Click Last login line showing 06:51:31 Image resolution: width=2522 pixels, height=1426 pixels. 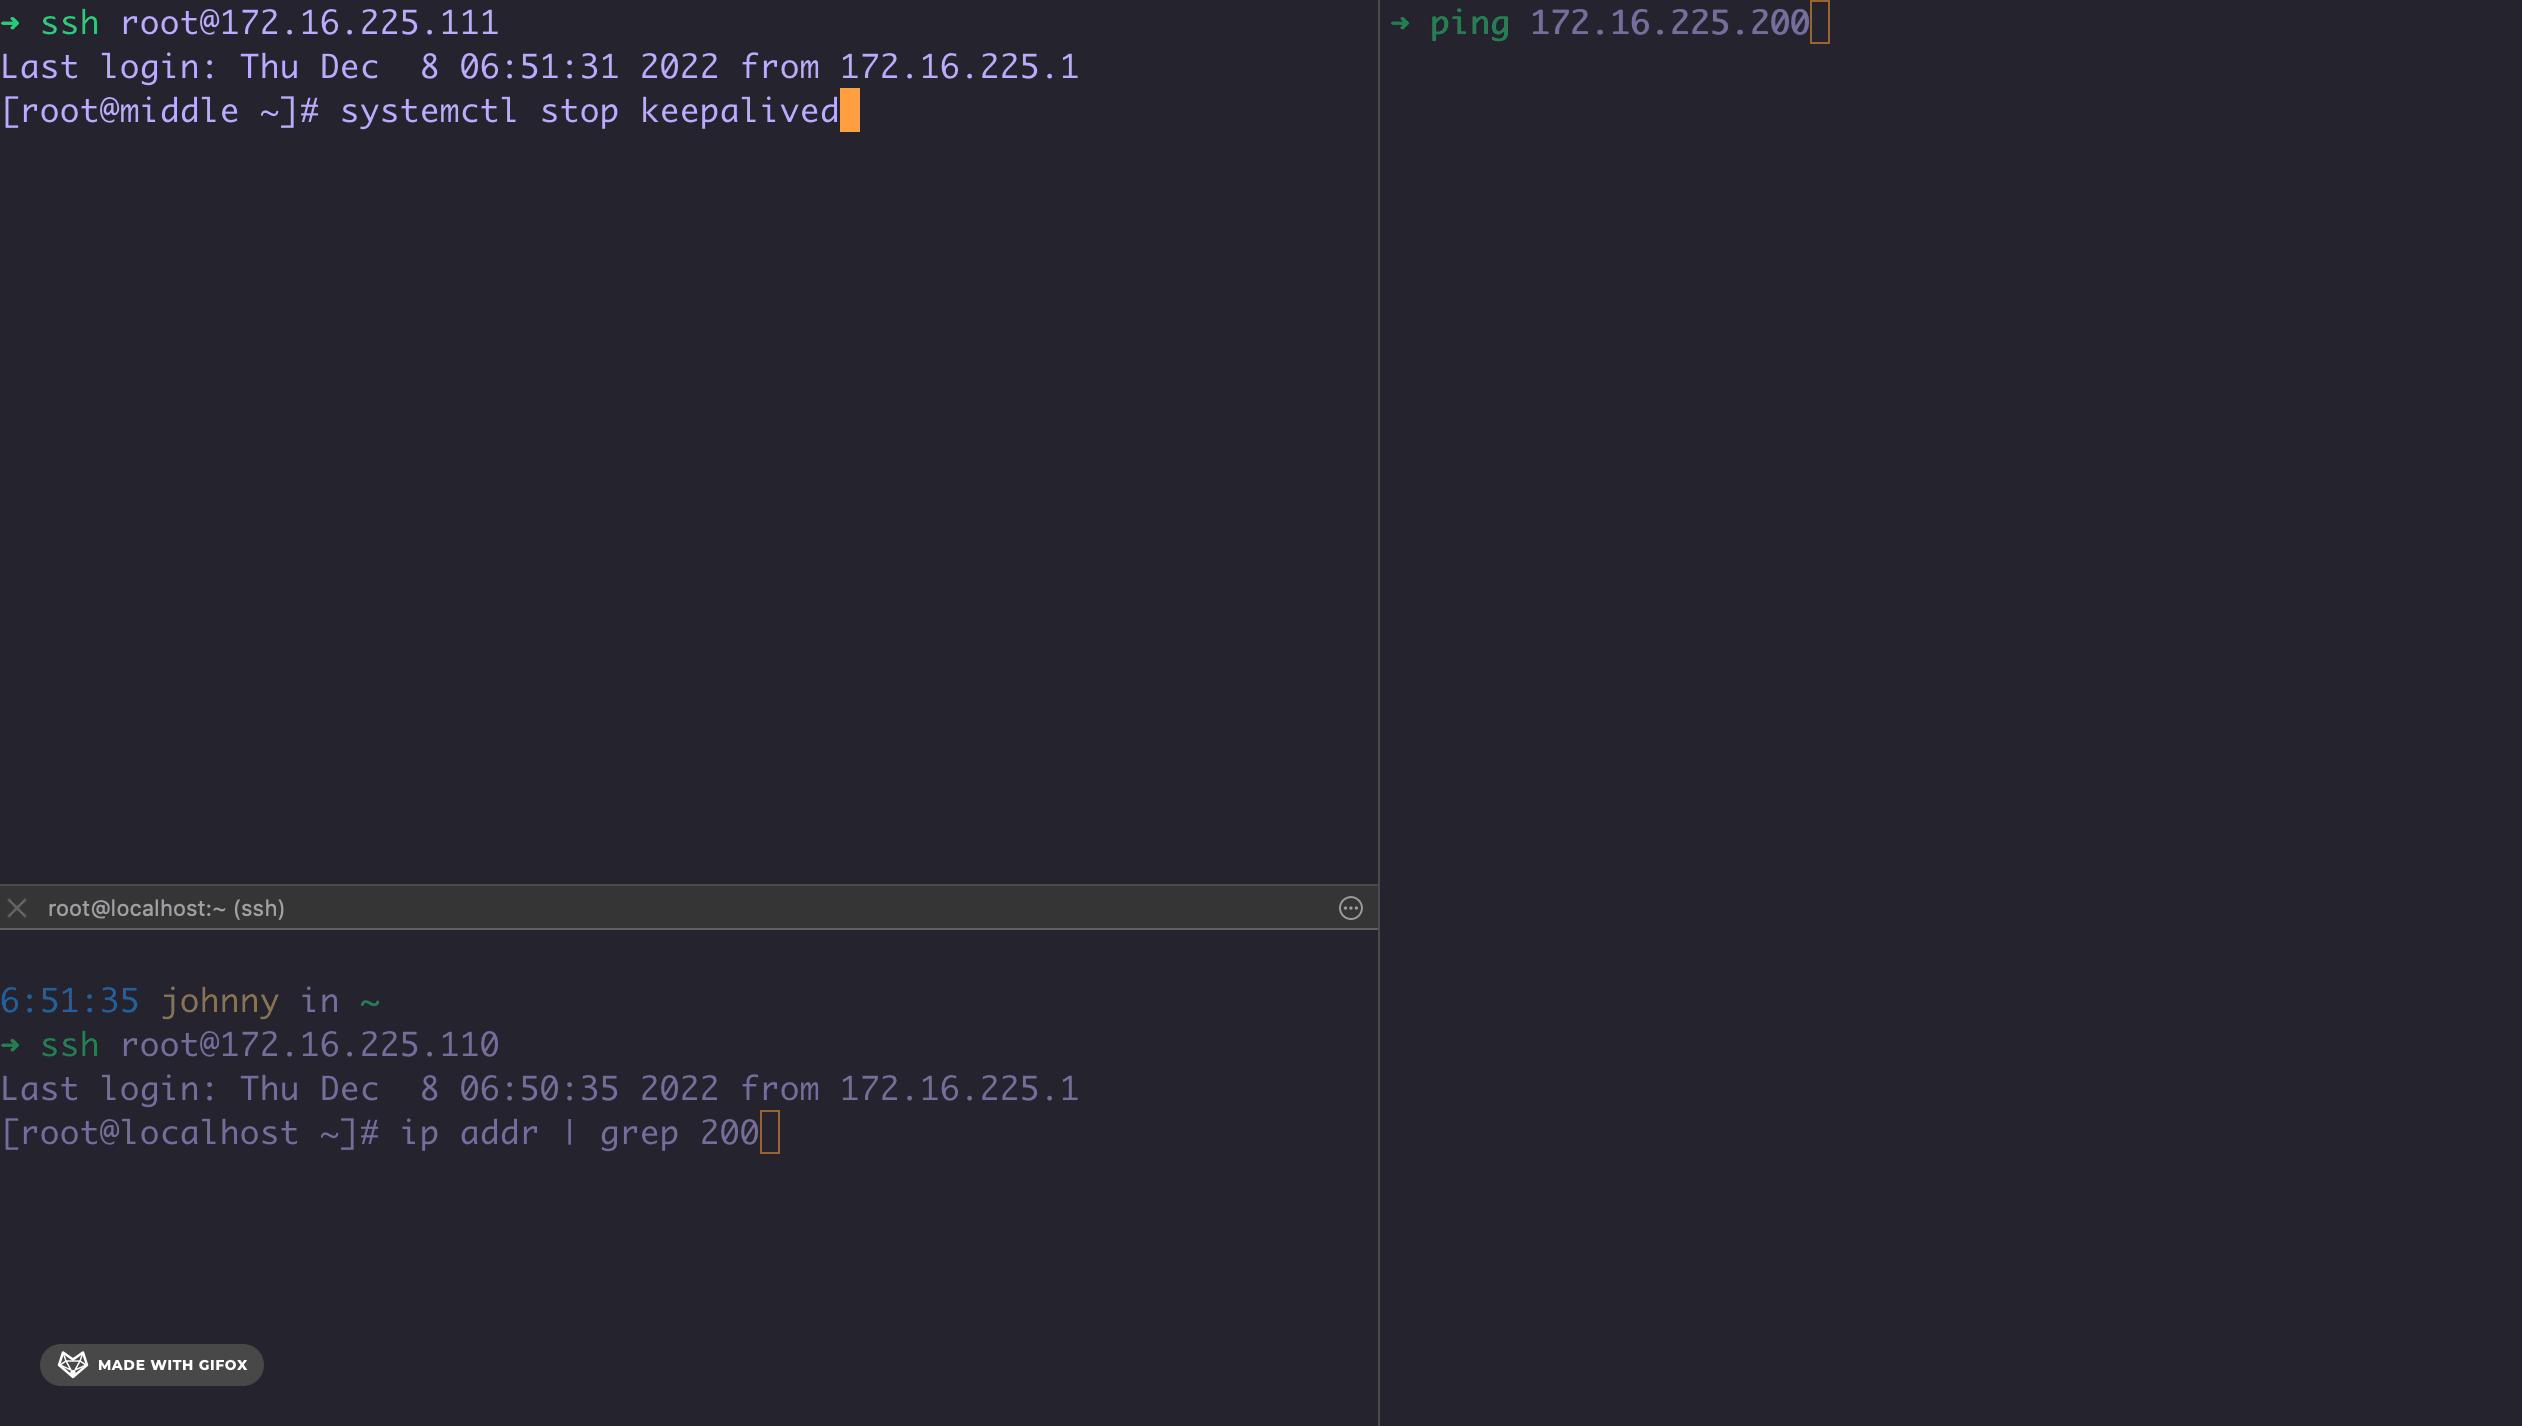(539, 67)
